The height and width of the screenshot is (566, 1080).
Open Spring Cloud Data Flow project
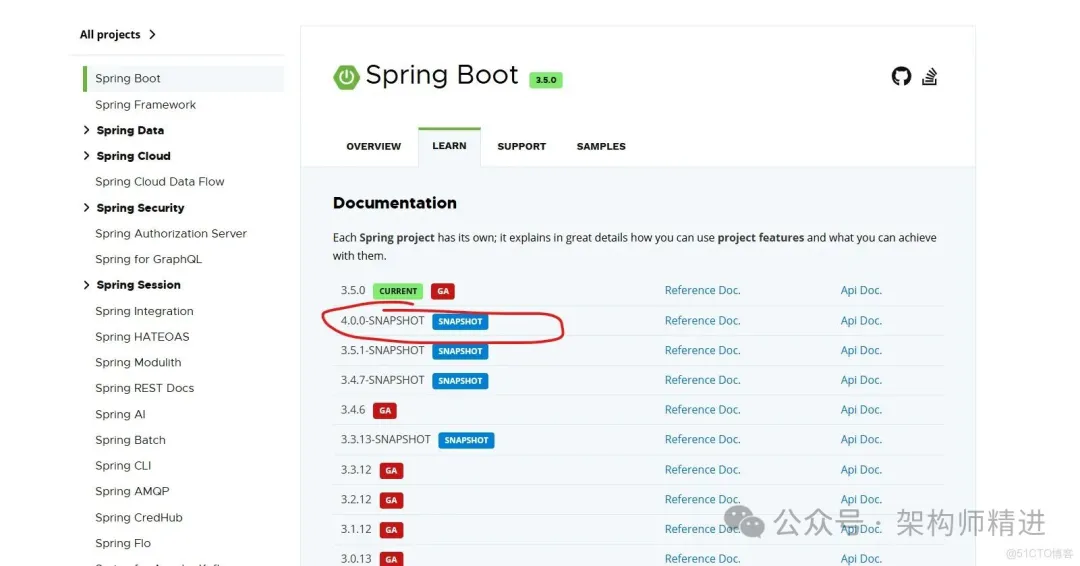[160, 182]
